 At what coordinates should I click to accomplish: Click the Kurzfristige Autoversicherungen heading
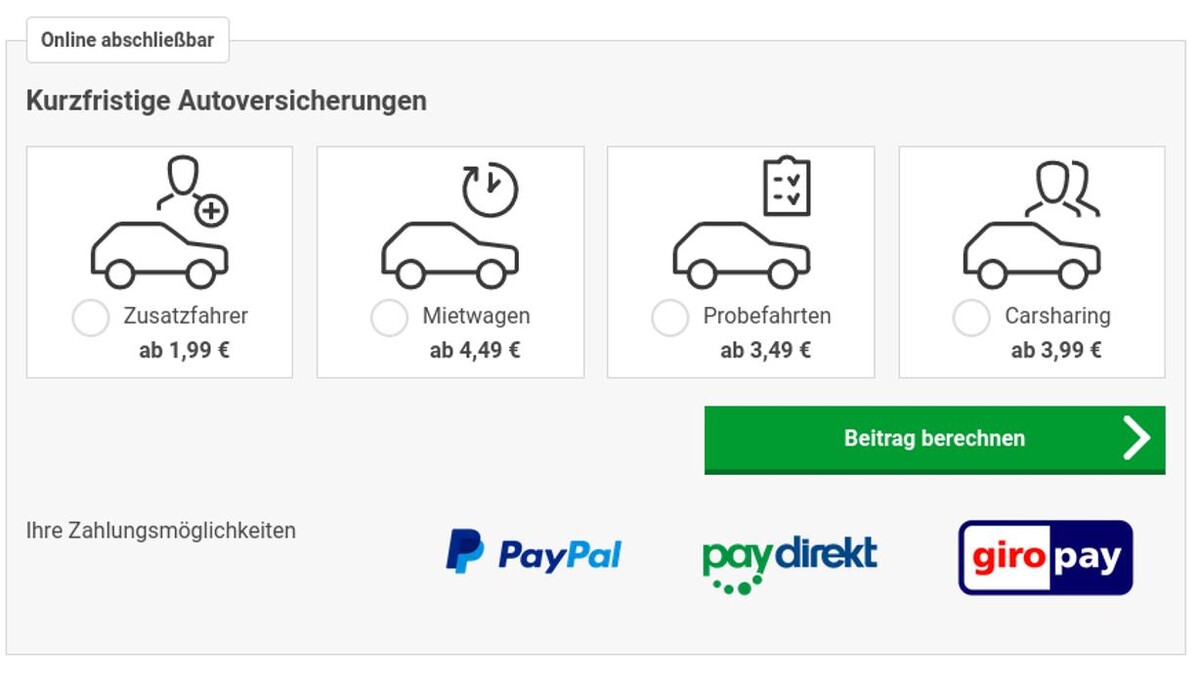pos(226,100)
